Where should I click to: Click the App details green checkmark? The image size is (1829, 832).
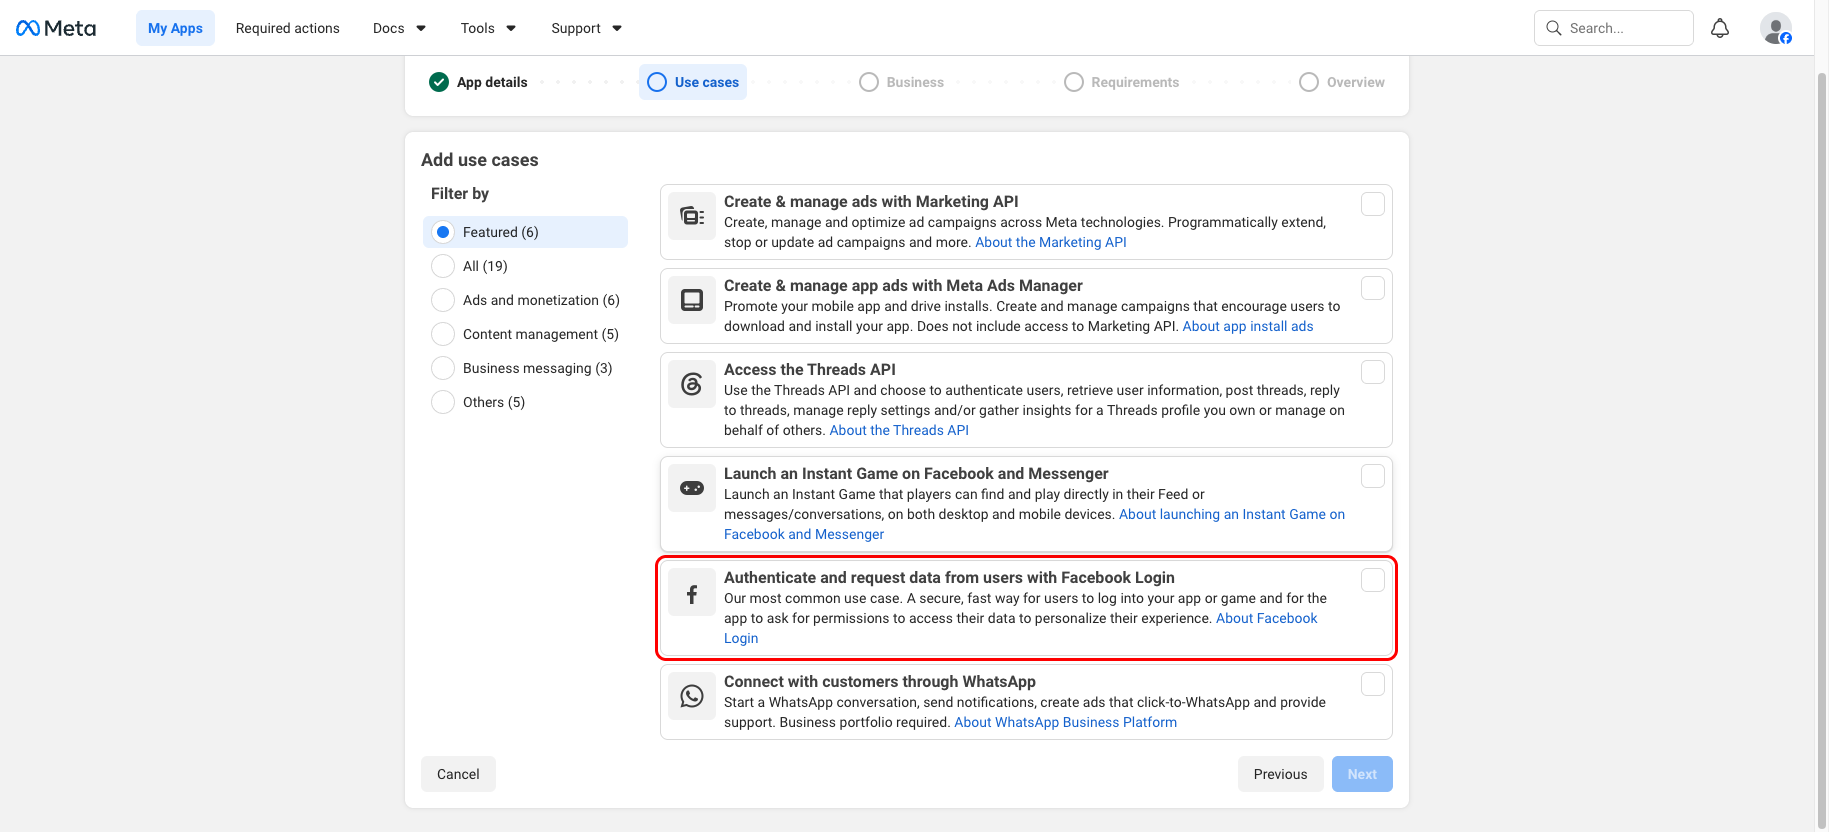click(x=439, y=82)
